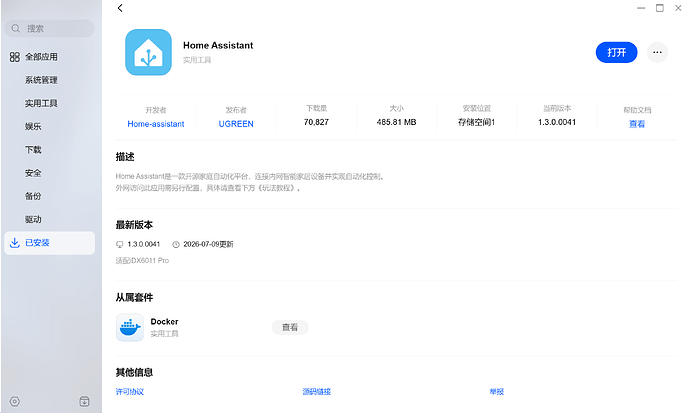Select 驱动 category
The image size is (690, 413).
(33, 219)
